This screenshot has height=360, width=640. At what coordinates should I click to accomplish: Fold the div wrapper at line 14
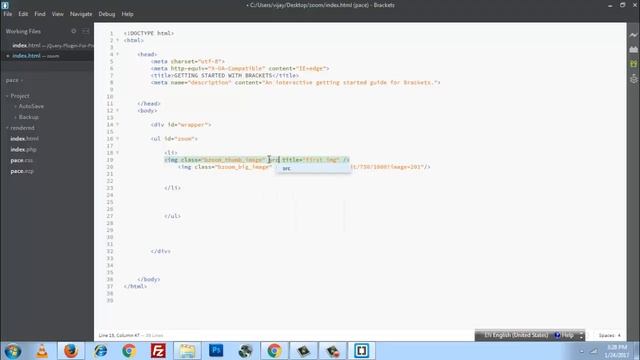118,124
